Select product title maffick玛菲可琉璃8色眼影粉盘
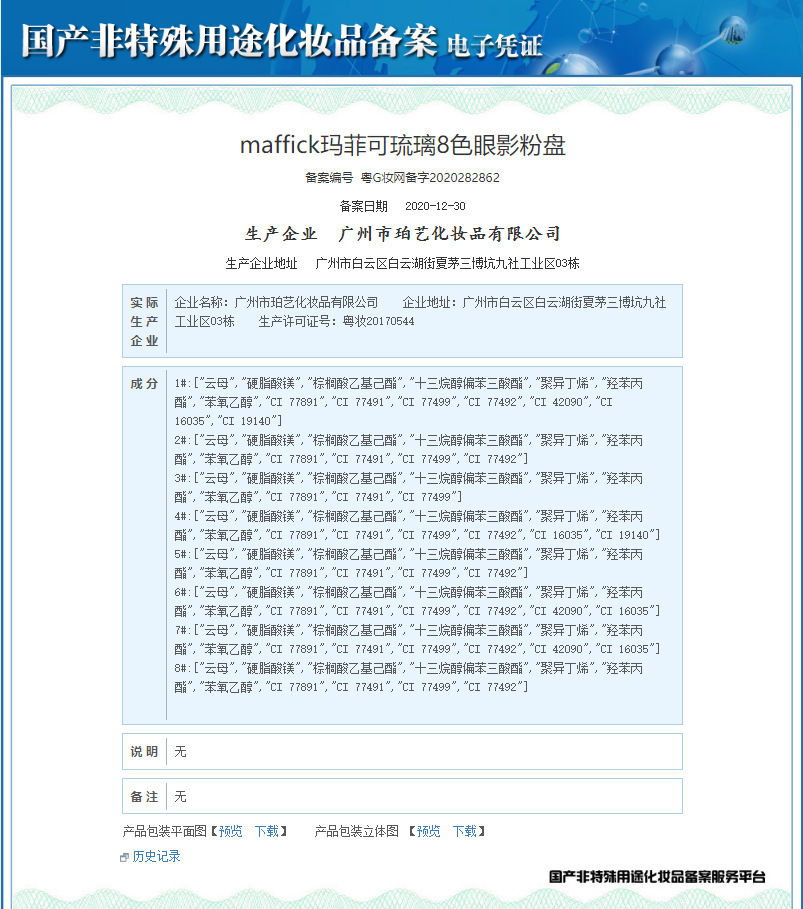This screenshot has width=803, height=909. click(x=402, y=146)
